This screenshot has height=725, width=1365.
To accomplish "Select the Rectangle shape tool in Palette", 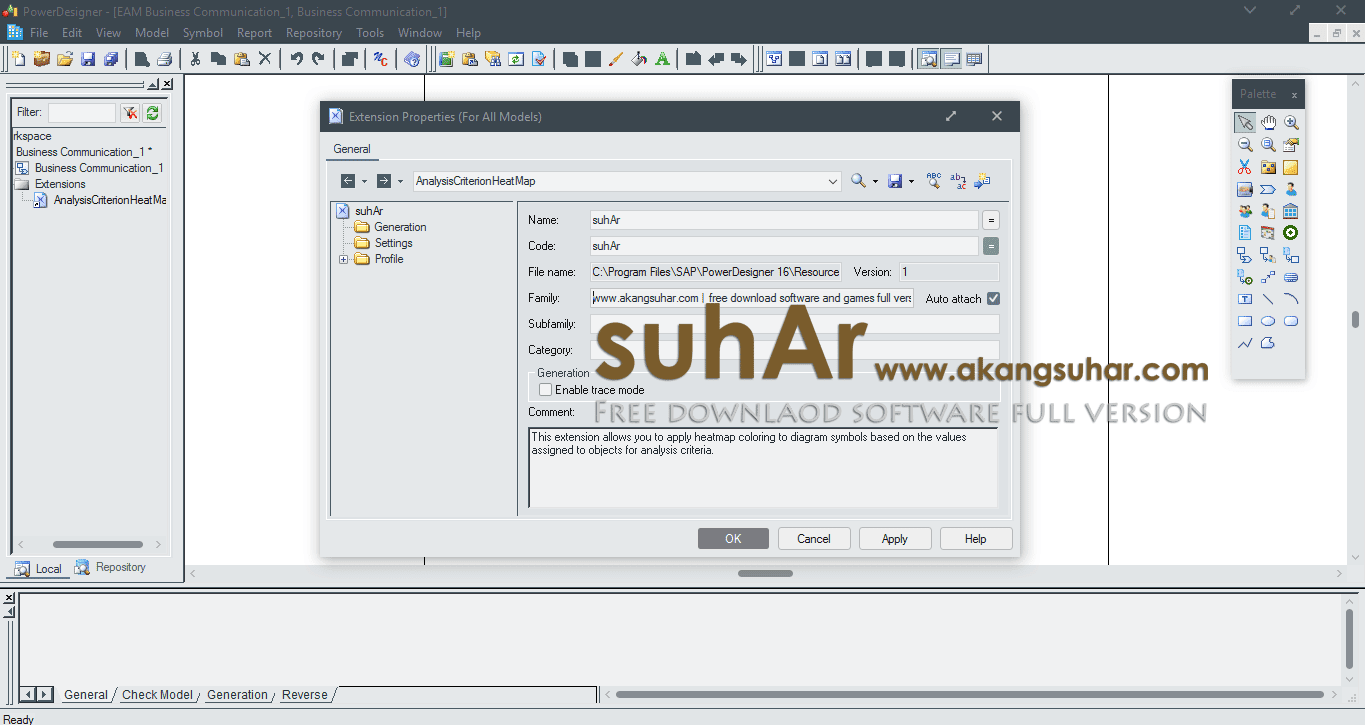I will coord(1245,321).
